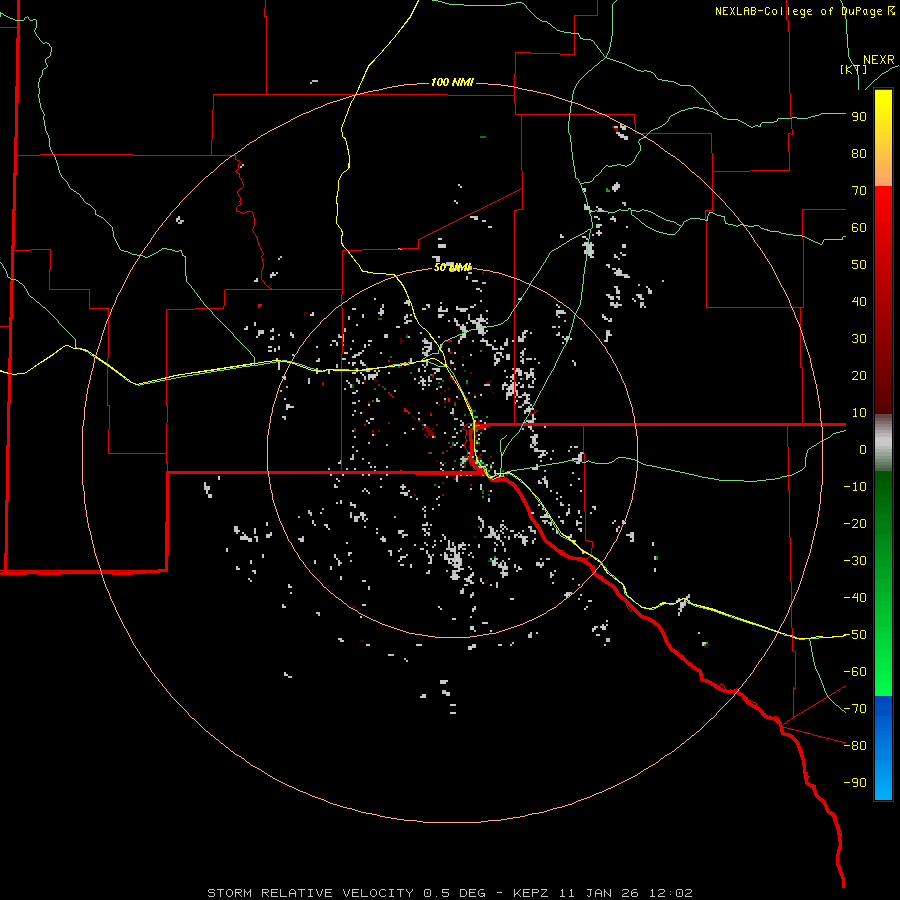The height and width of the screenshot is (900, 900).
Task: Select the 100 NMI range ring label
Action: [452, 83]
